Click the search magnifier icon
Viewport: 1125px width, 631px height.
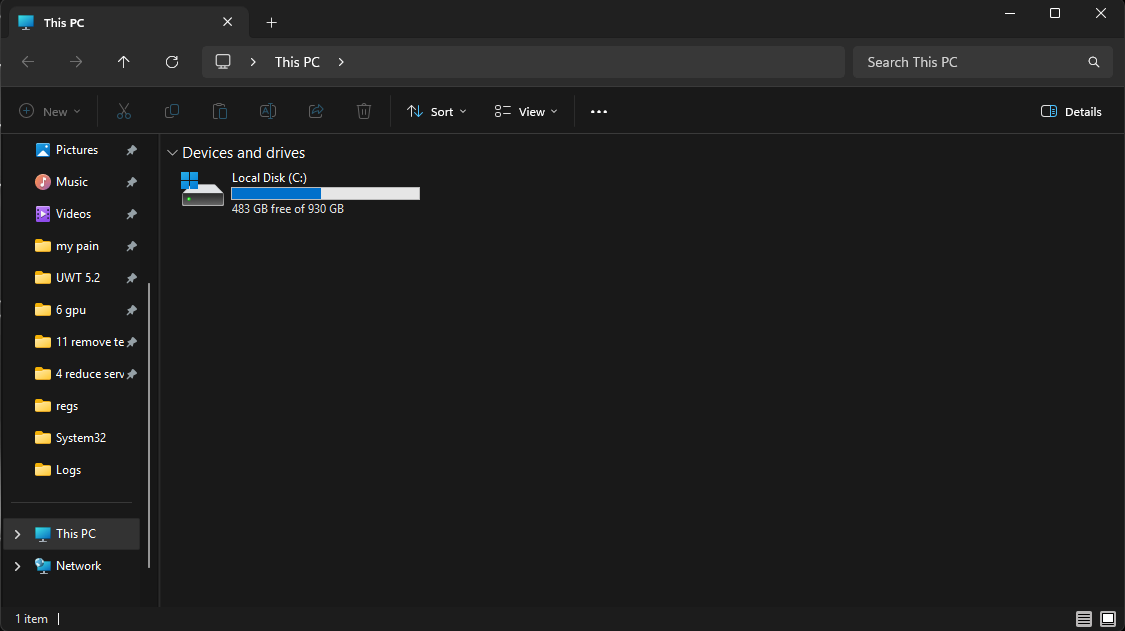click(x=1093, y=62)
